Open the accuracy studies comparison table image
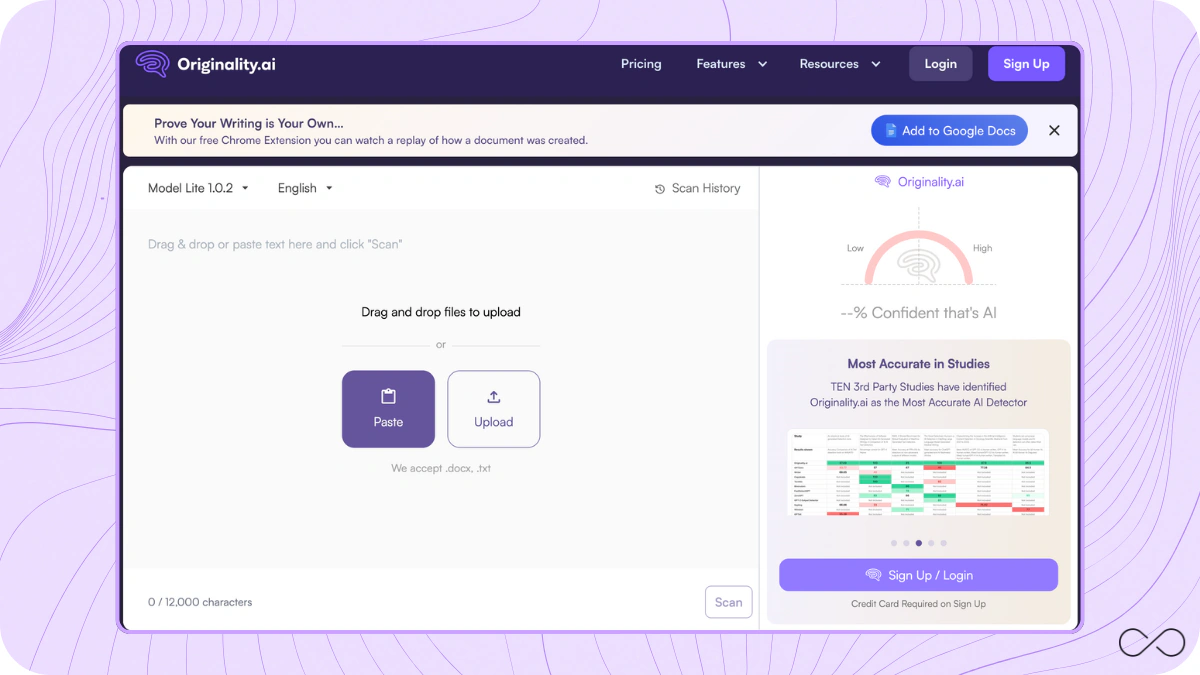 tap(918, 472)
